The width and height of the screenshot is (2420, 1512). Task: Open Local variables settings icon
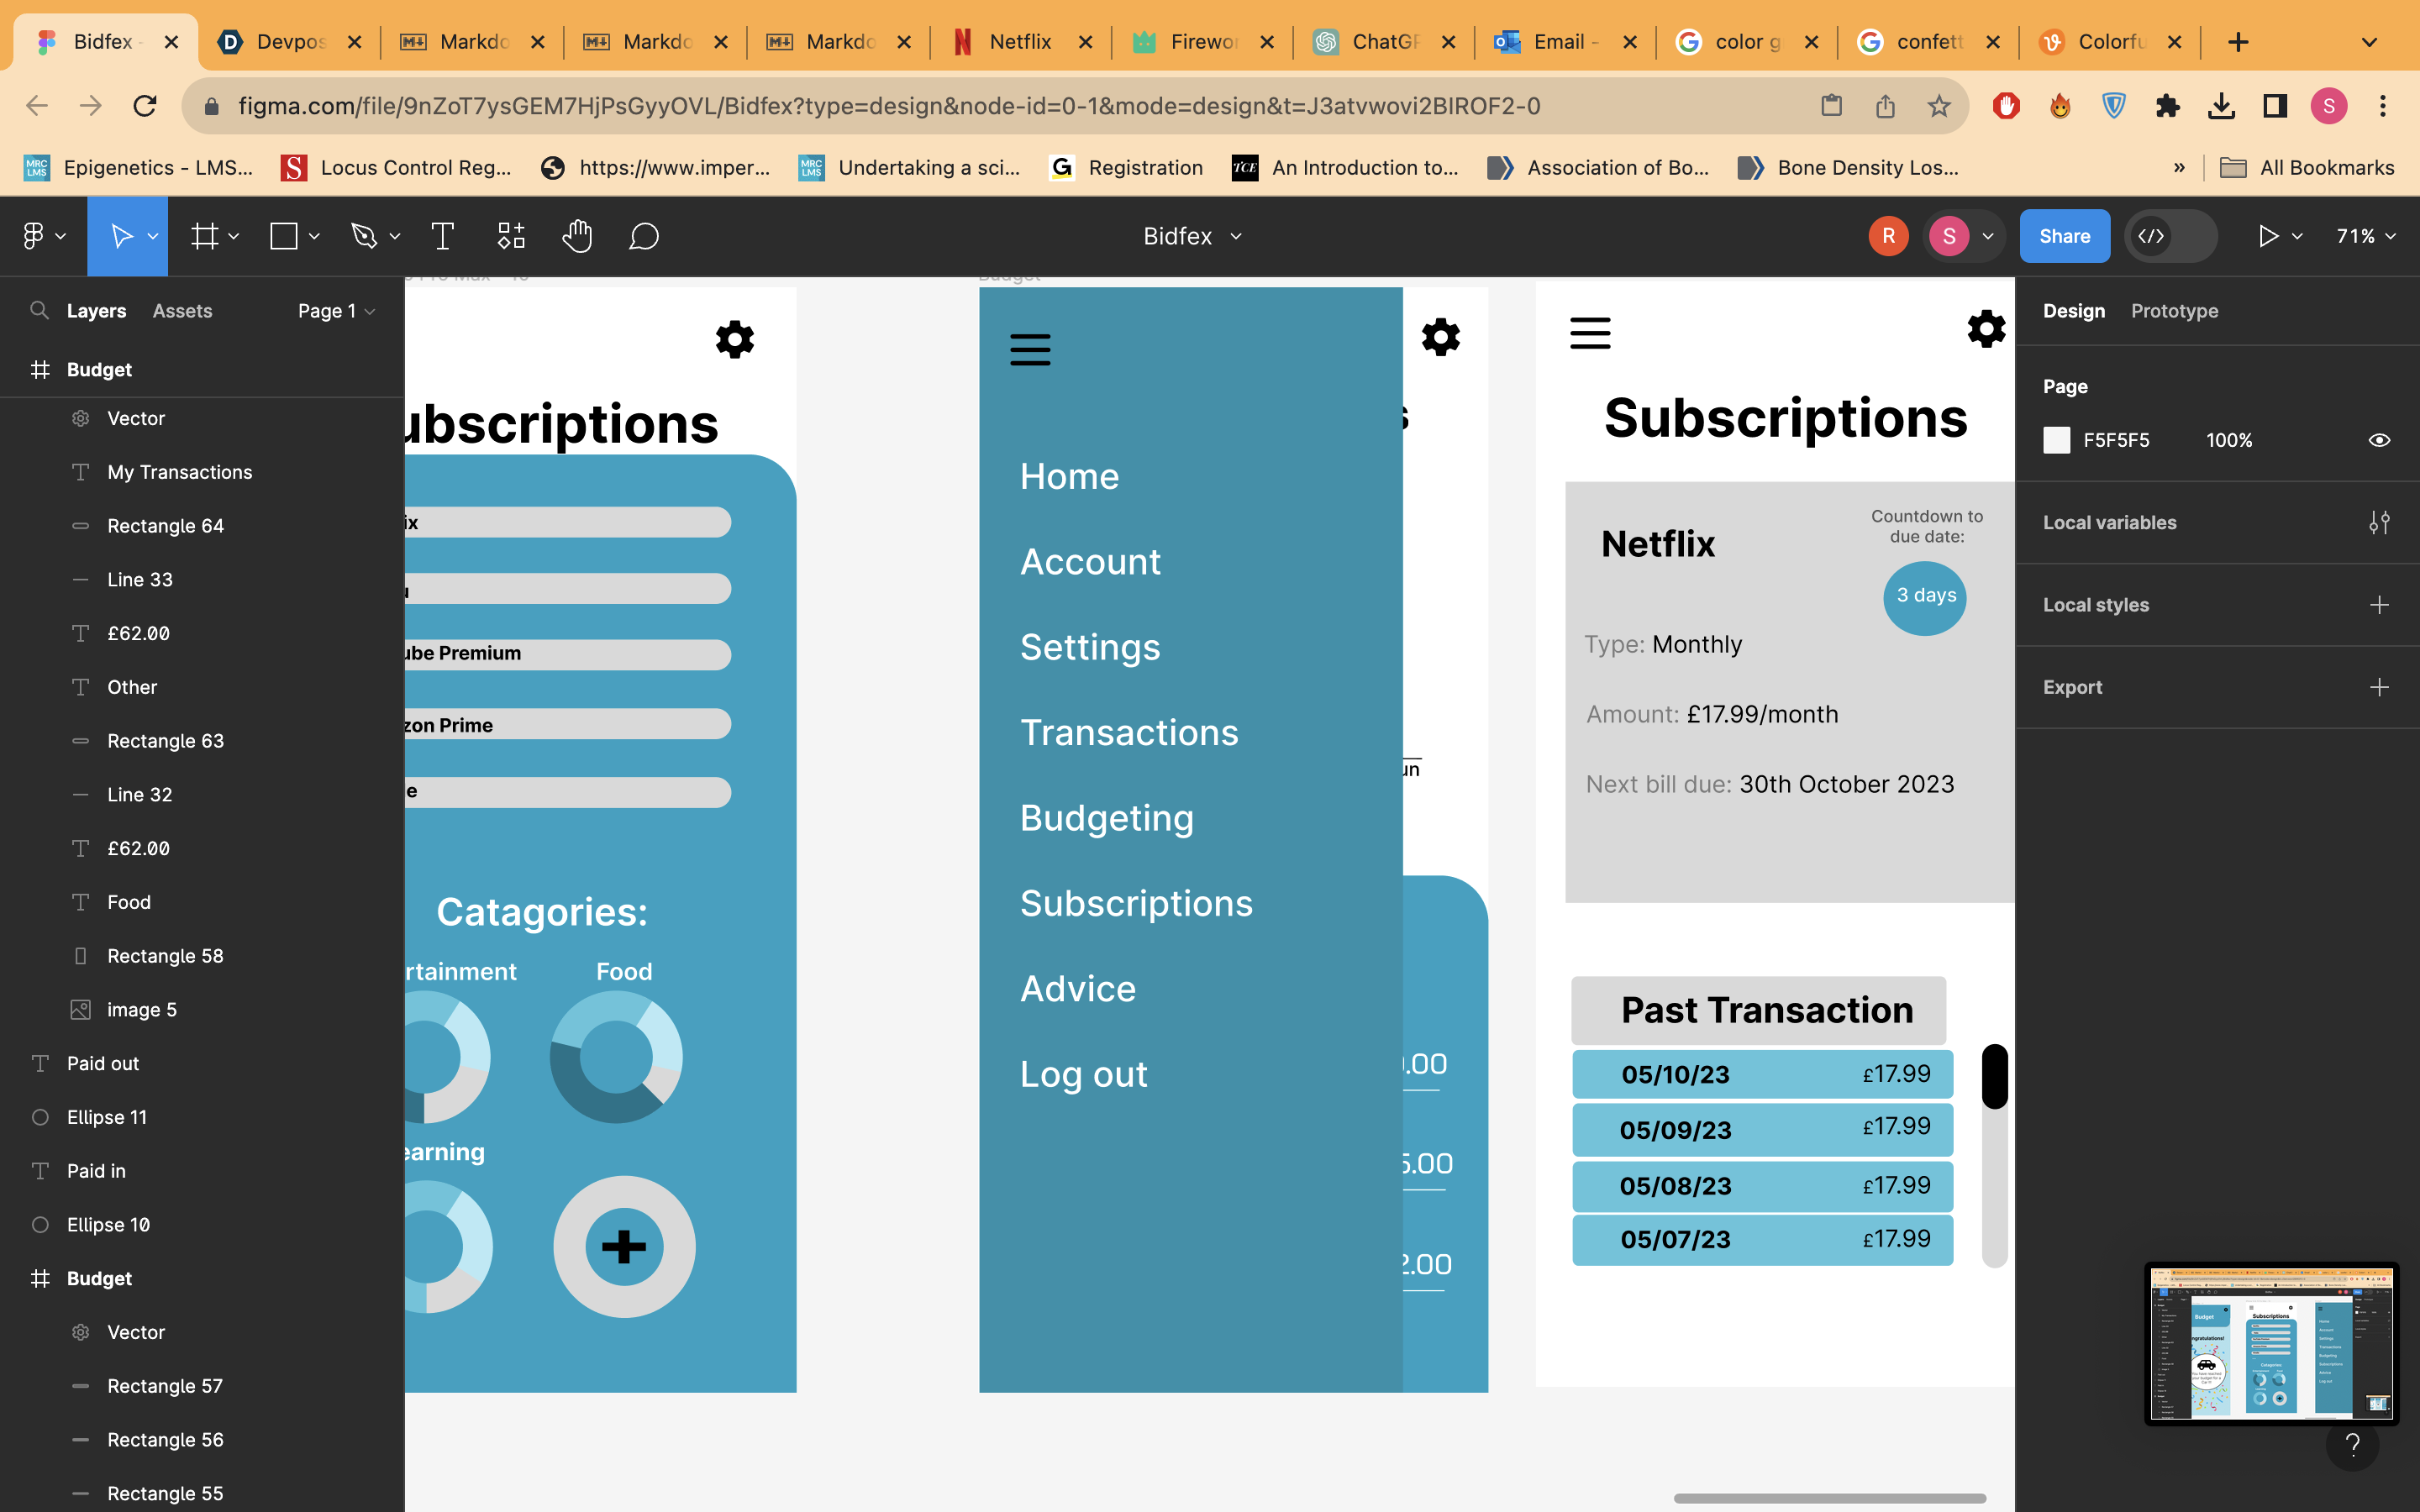click(x=2379, y=522)
